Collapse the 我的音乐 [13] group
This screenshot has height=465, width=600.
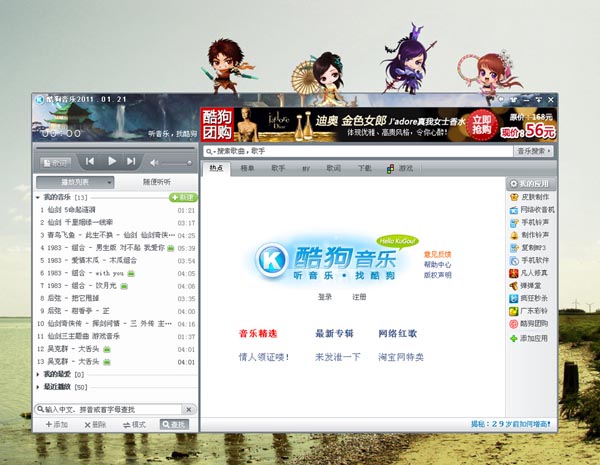pos(38,197)
